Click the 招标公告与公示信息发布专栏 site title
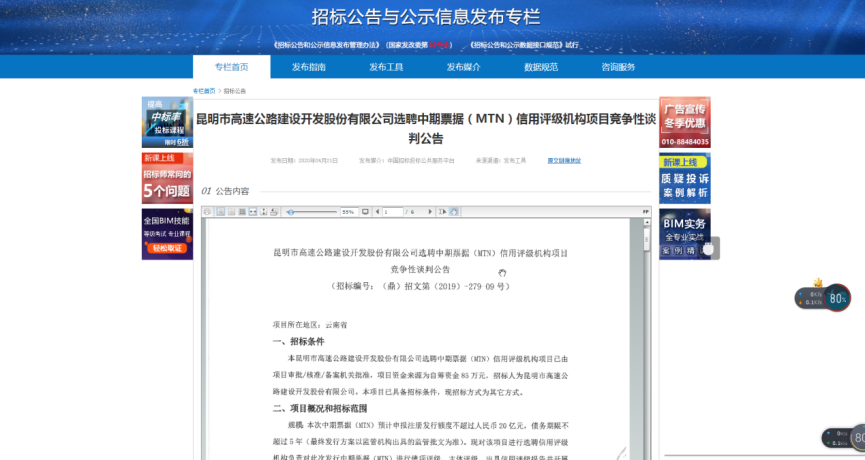 pos(425,17)
